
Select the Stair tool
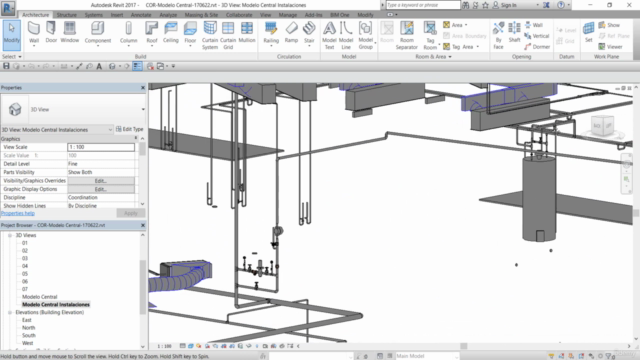coord(309,33)
